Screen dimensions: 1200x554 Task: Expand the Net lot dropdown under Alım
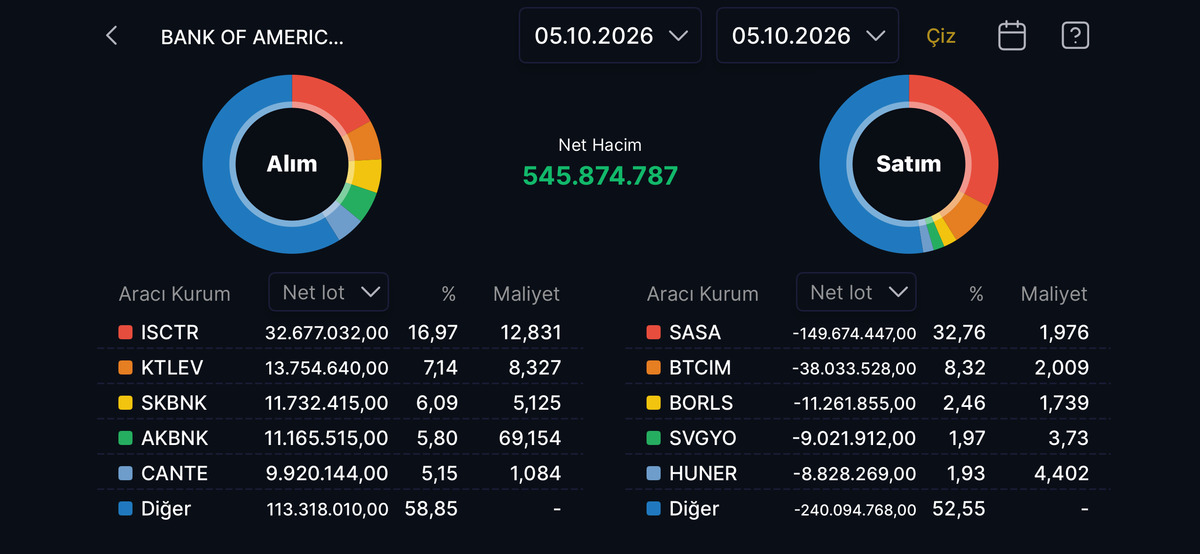(329, 292)
